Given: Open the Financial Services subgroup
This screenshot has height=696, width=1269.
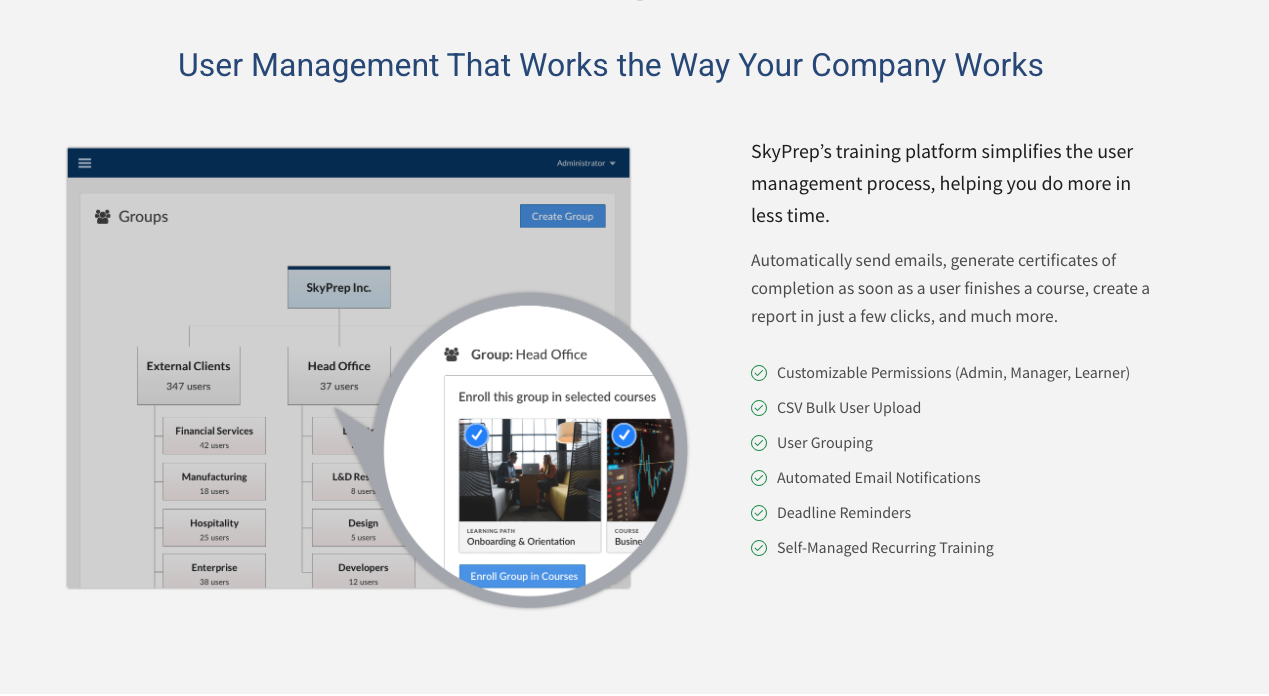Looking at the screenshot, I should 214,436.
